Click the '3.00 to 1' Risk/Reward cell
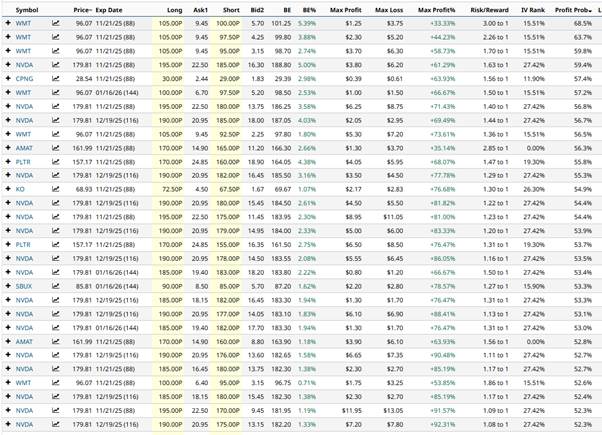 click(496, 23)
